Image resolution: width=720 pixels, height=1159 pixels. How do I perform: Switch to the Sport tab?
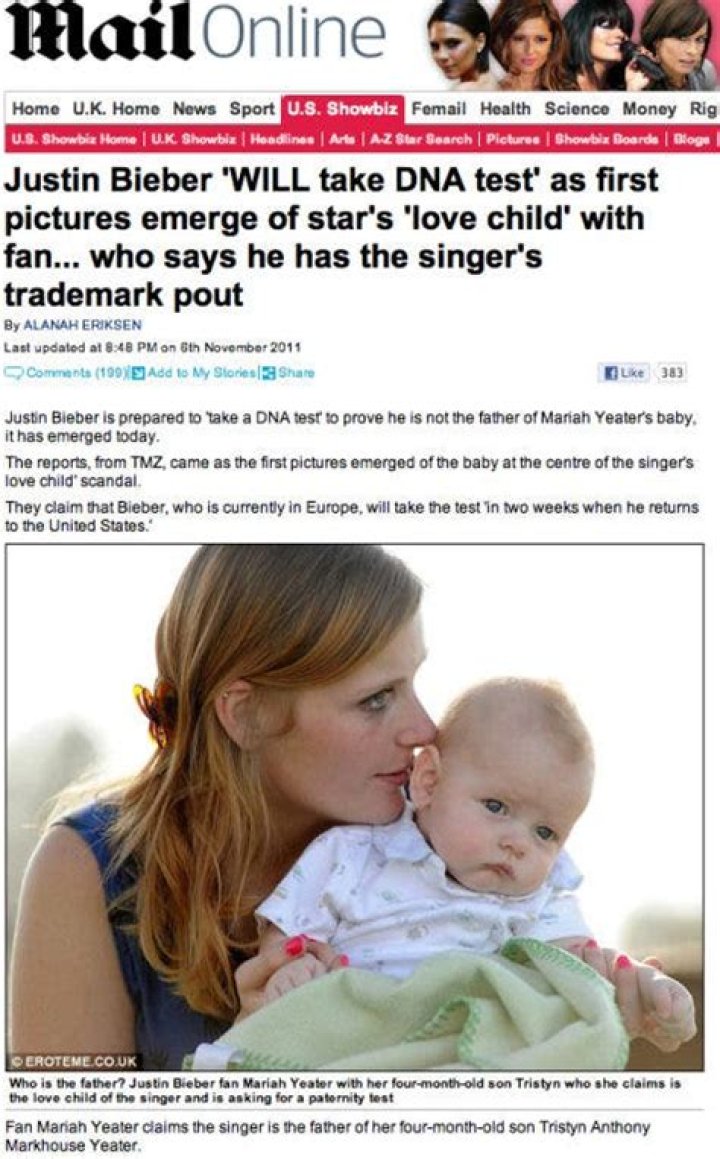(251, 109)
